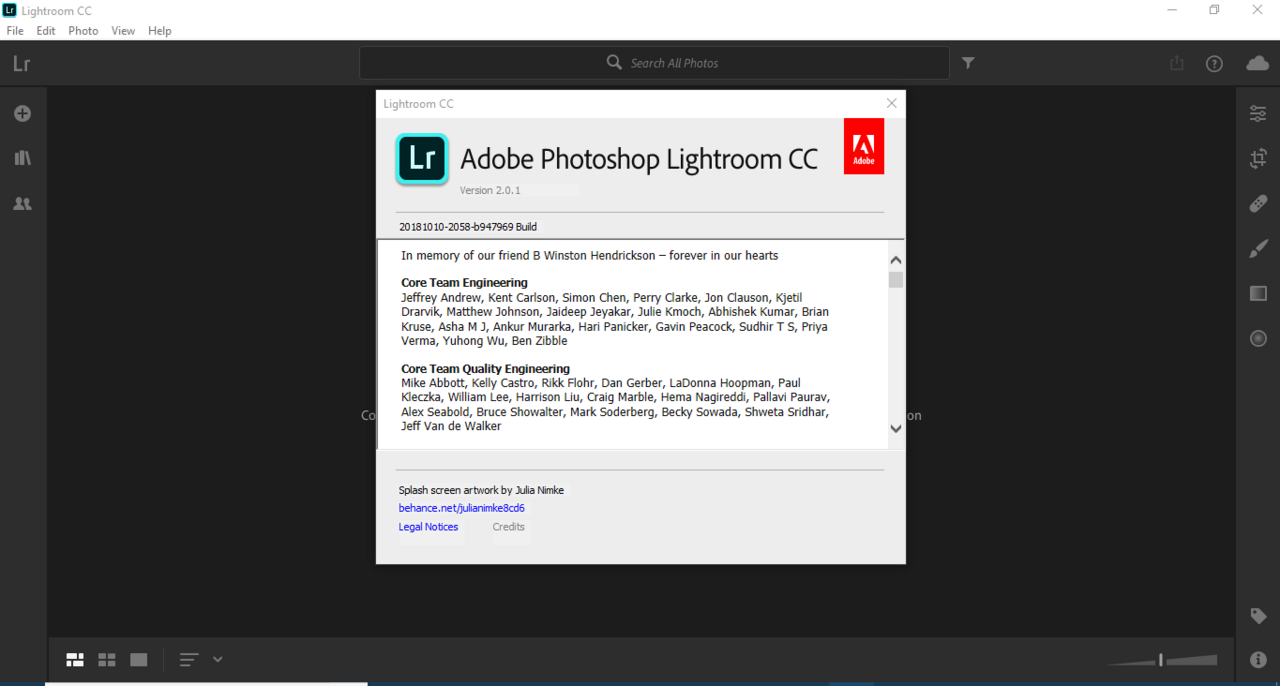
Task: Click the Credits button
Action: (x=509, y=527)
